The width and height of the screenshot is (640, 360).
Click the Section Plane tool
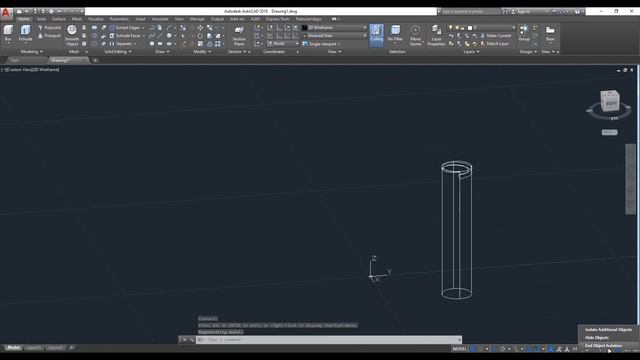click(239, 35)
